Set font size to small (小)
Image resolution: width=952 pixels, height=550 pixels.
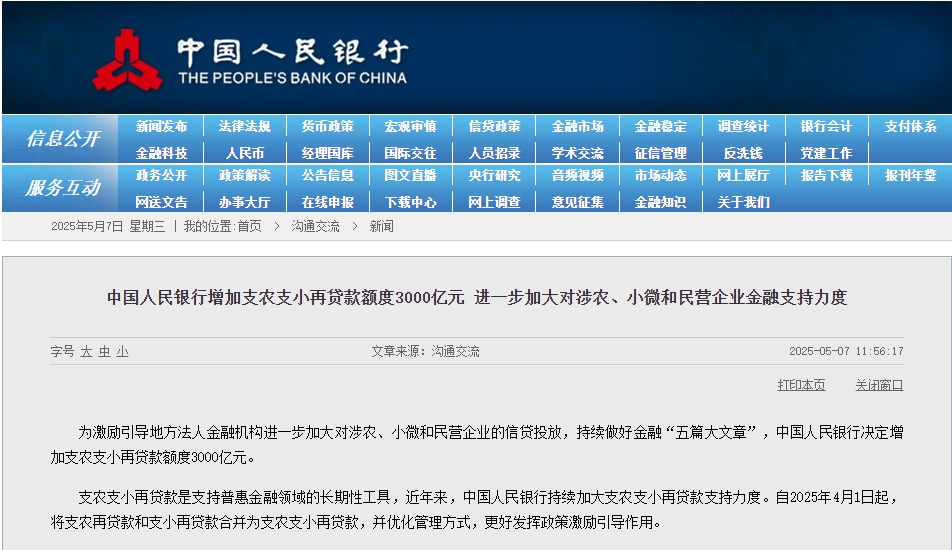(122, 352)
